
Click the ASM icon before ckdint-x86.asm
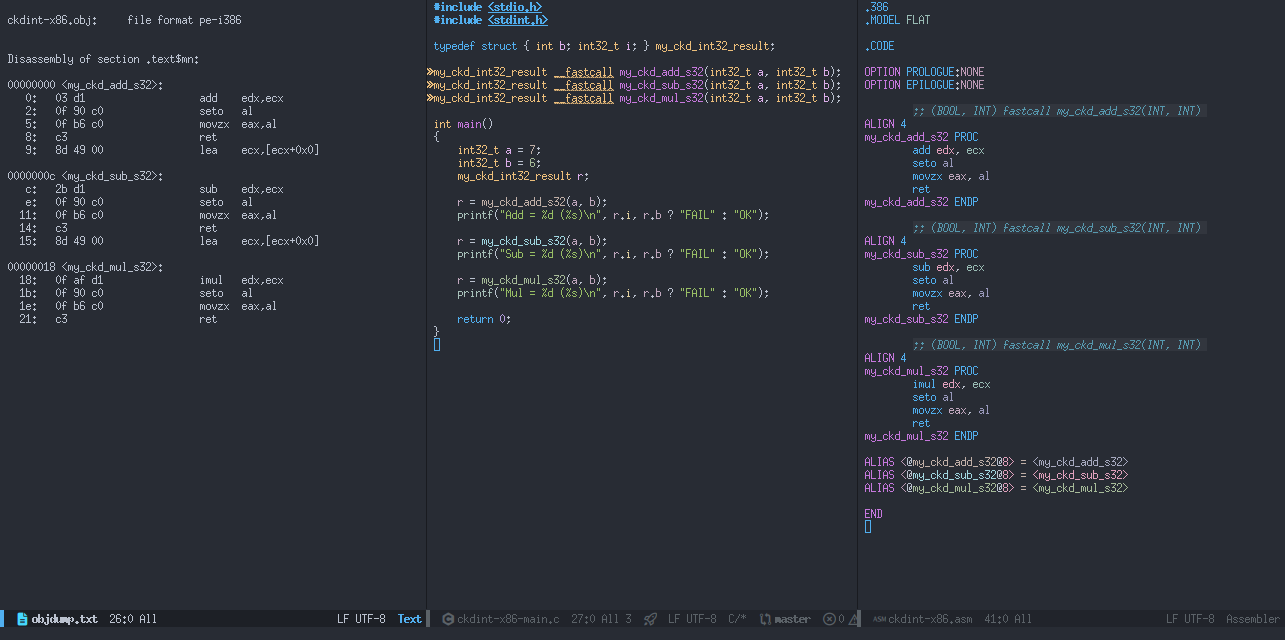coord(879,619)
